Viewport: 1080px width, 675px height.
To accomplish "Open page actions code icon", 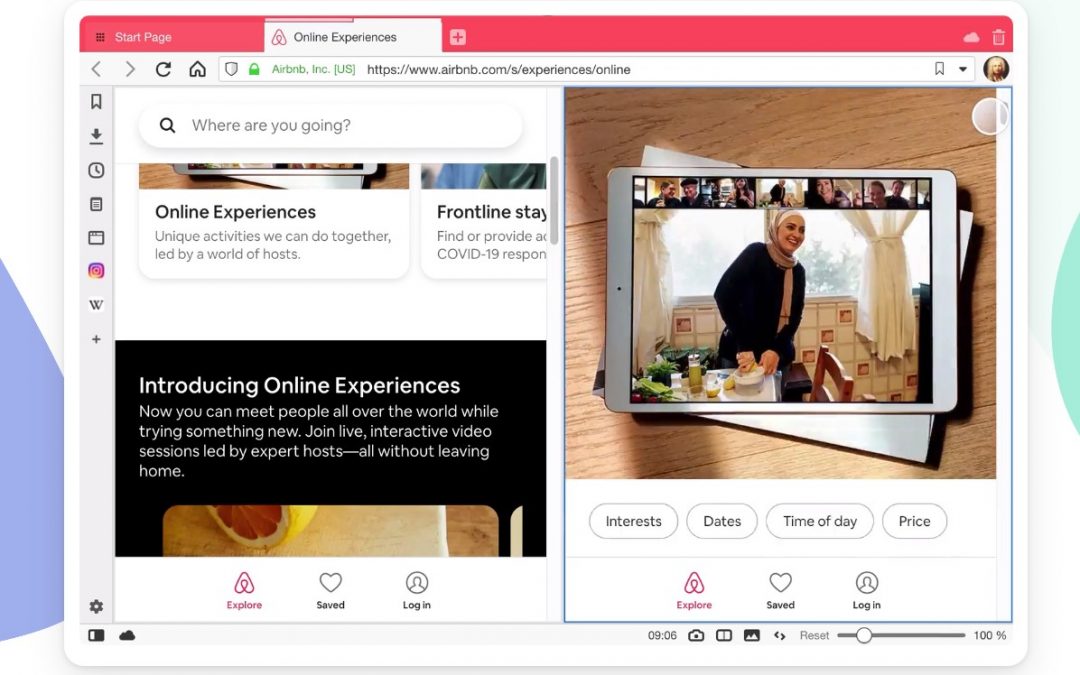I will (780, 635).
